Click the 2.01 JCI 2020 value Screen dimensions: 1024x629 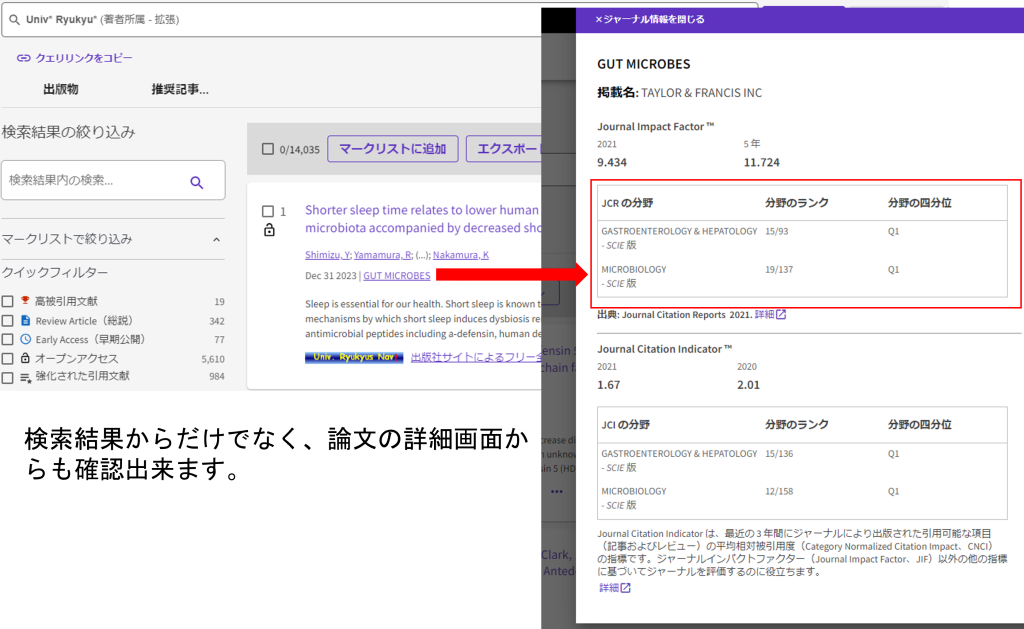pyautogui.click(x=748, y=385)
